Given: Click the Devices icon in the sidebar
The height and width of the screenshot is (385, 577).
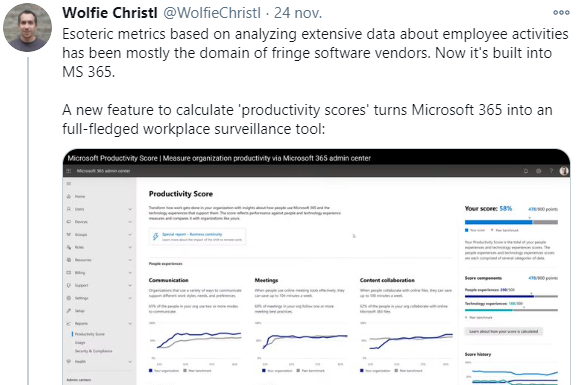Looking at the screenshot, I should click(69, 222).
